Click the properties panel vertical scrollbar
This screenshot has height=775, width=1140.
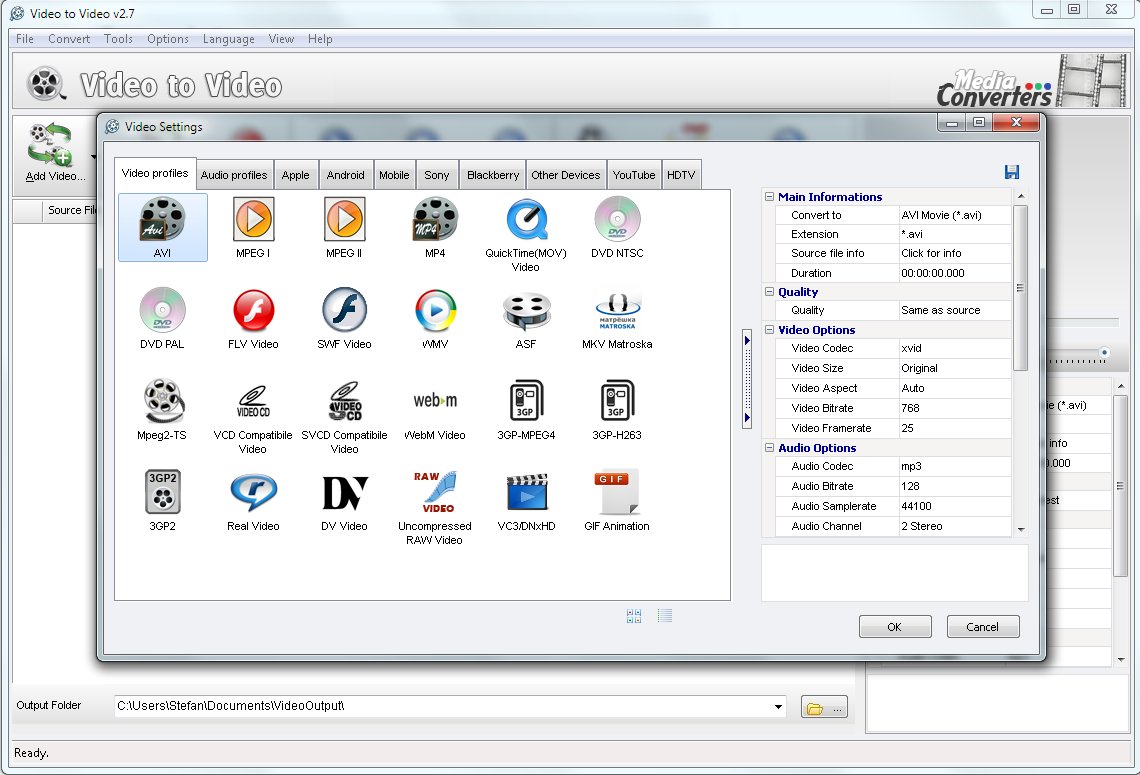pos(1020,288)
